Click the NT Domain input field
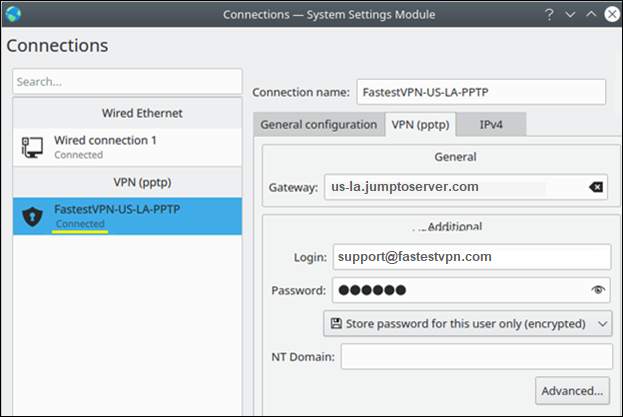The height and width of the screenshot is (417, 623). [476, 357]
